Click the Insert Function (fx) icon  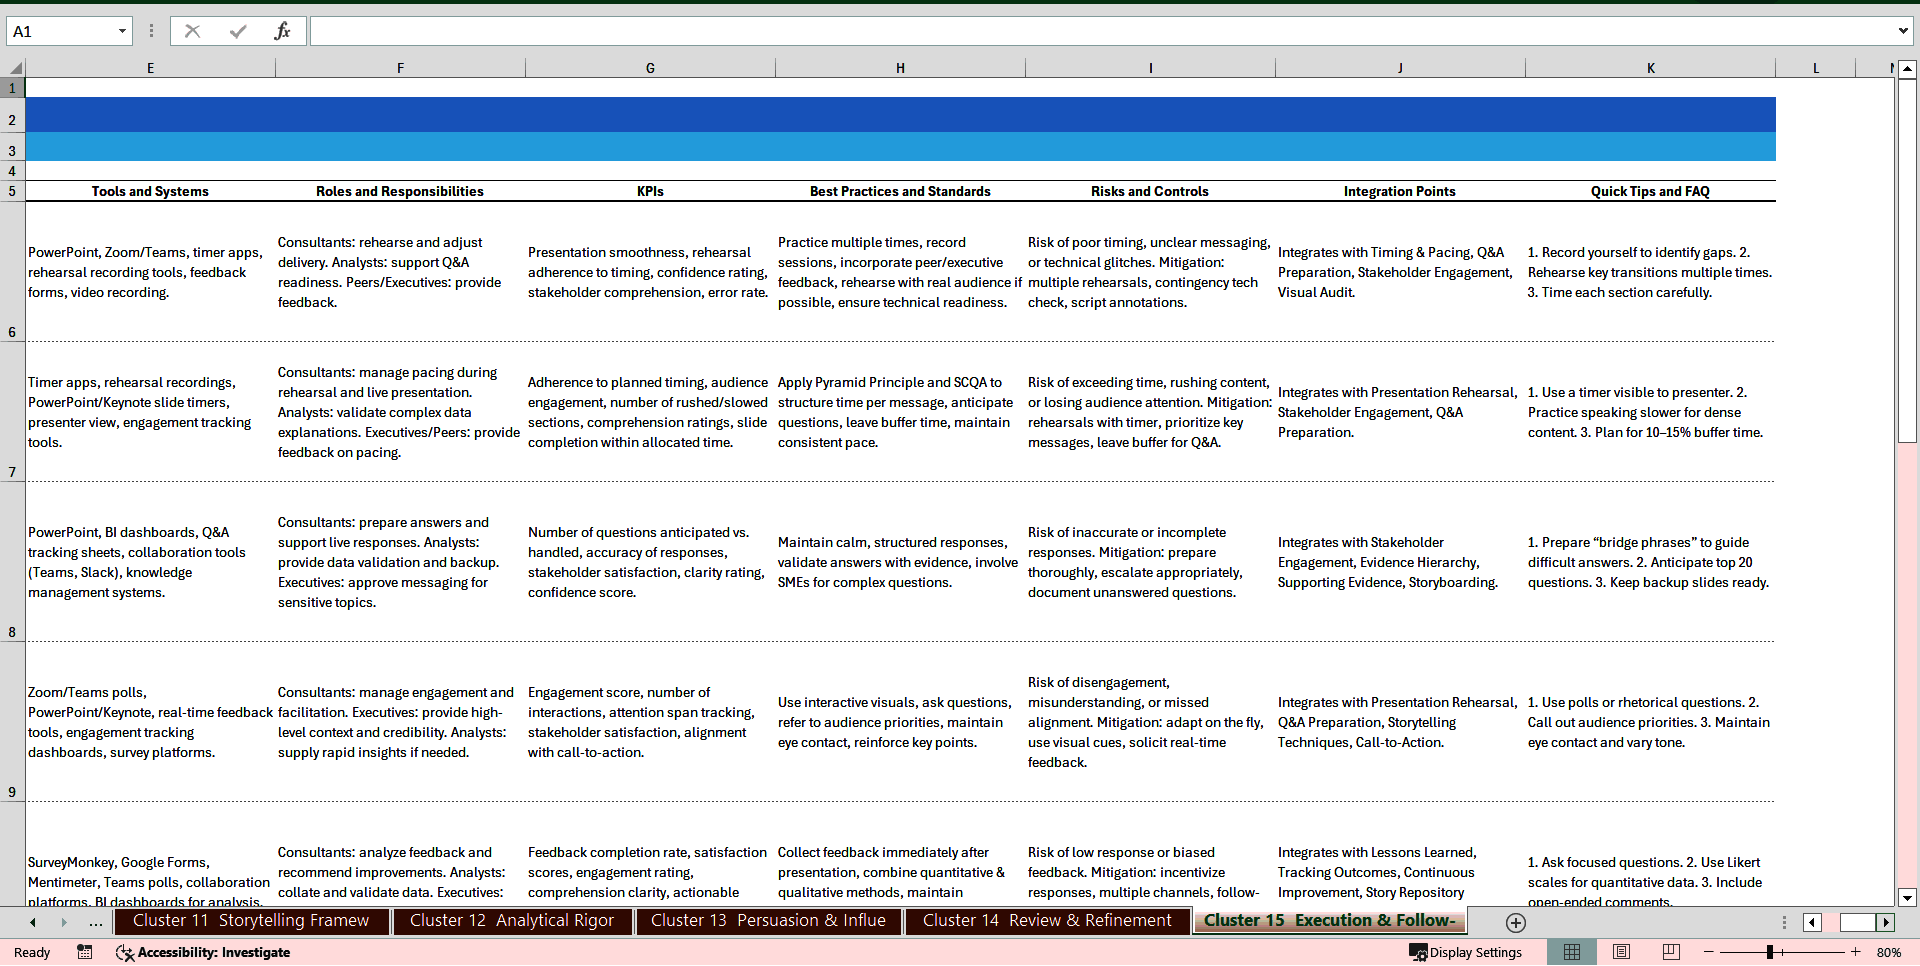pyautogui.click(x=283, y=31)
